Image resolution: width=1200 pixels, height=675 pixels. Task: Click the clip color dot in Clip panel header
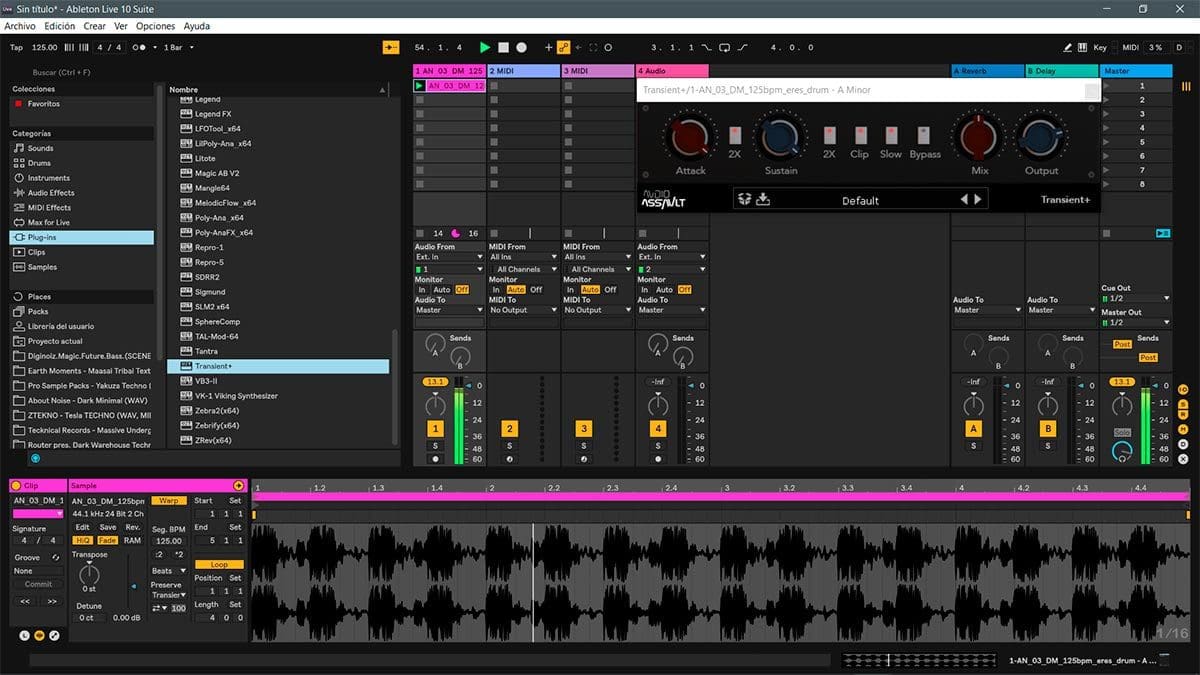[x=16, y=485]
